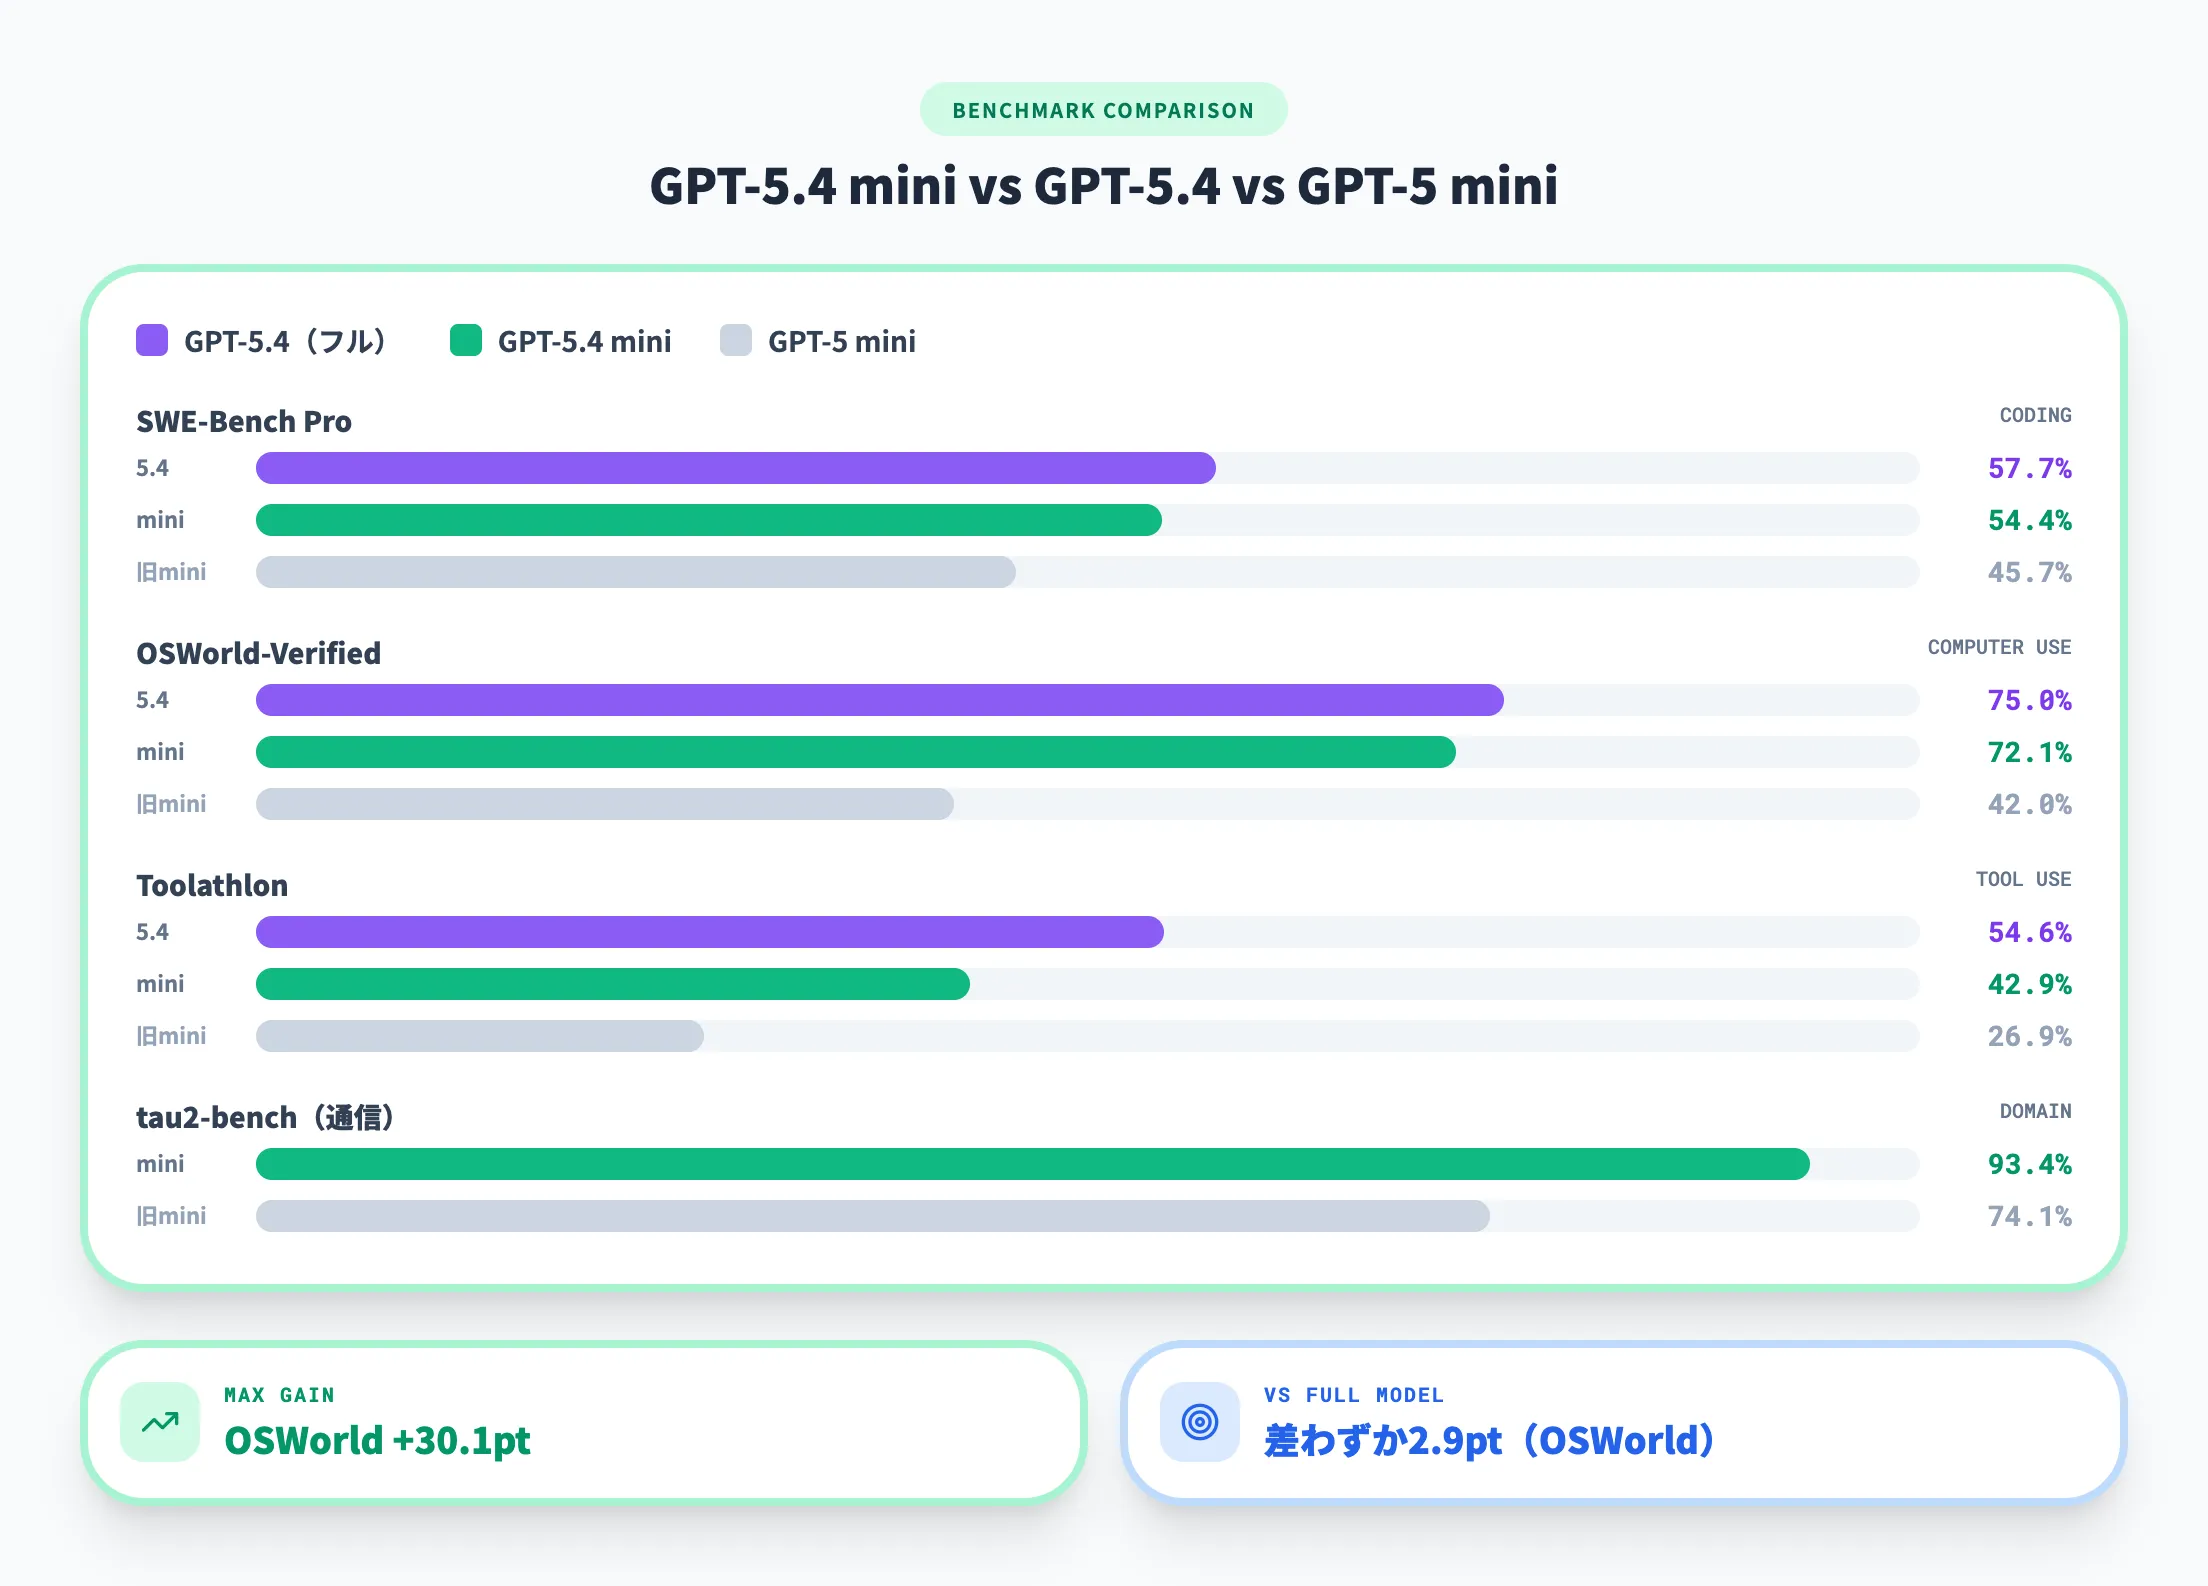Screen dimensions: 2208x1586
Task: Click the green SWE-Bench Pro mini bar
Action: coord(708,520)
